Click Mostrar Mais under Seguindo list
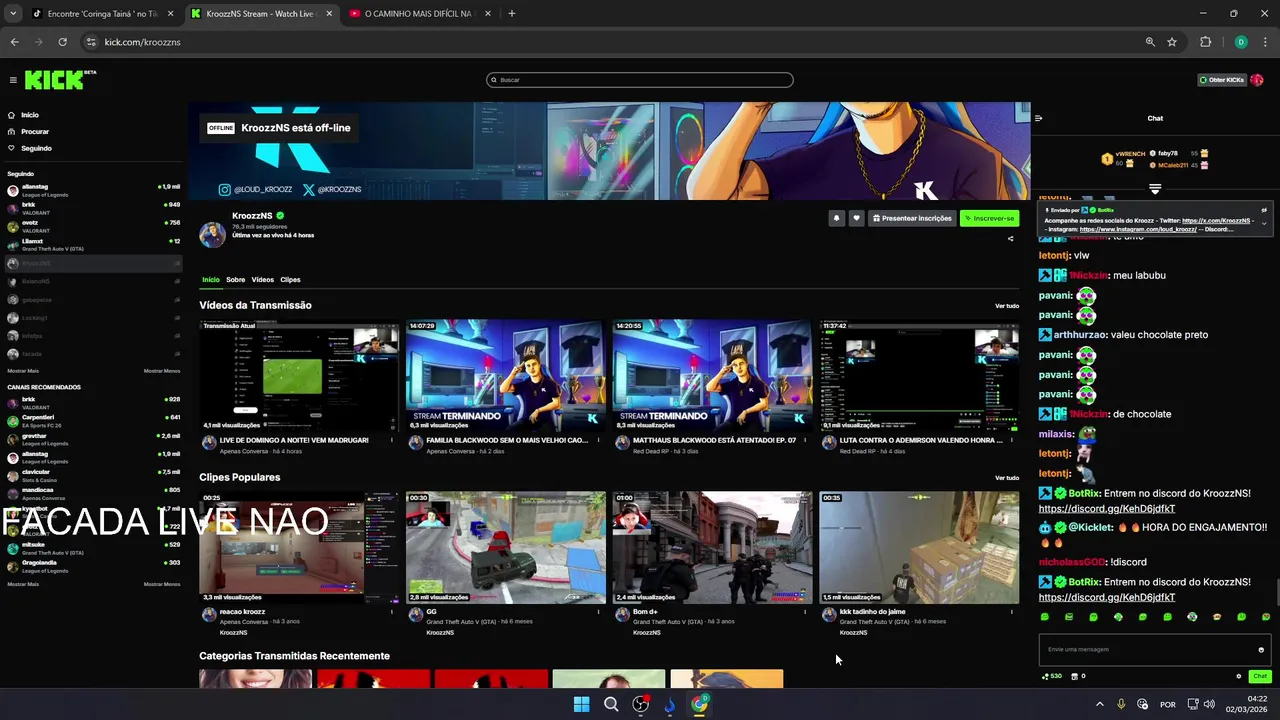1280x720 pixels. click(x=23, y=371)
